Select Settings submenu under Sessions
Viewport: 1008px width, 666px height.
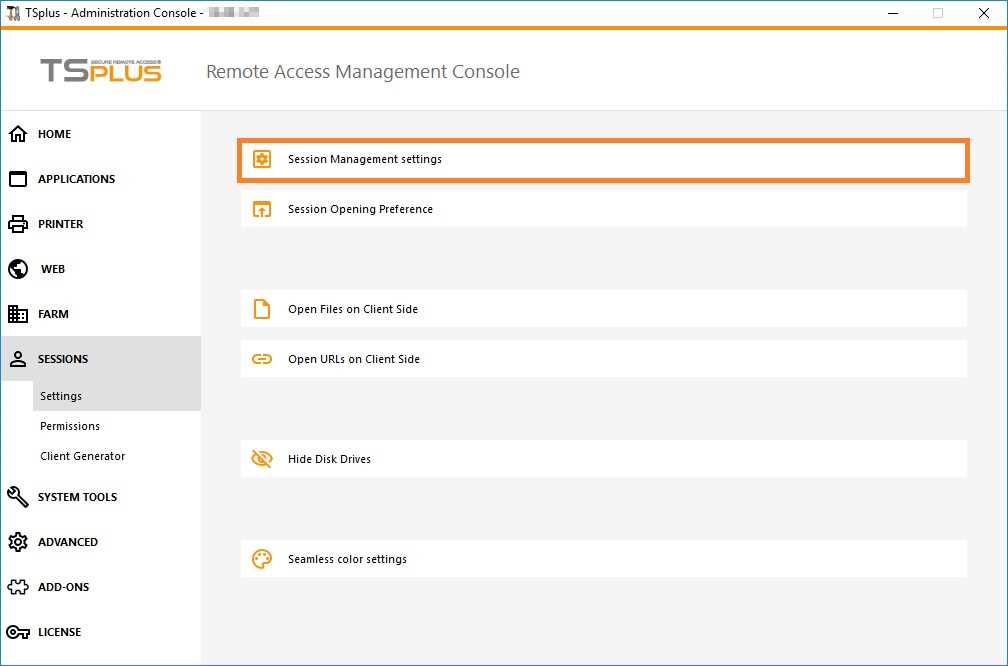coord(61,396)
